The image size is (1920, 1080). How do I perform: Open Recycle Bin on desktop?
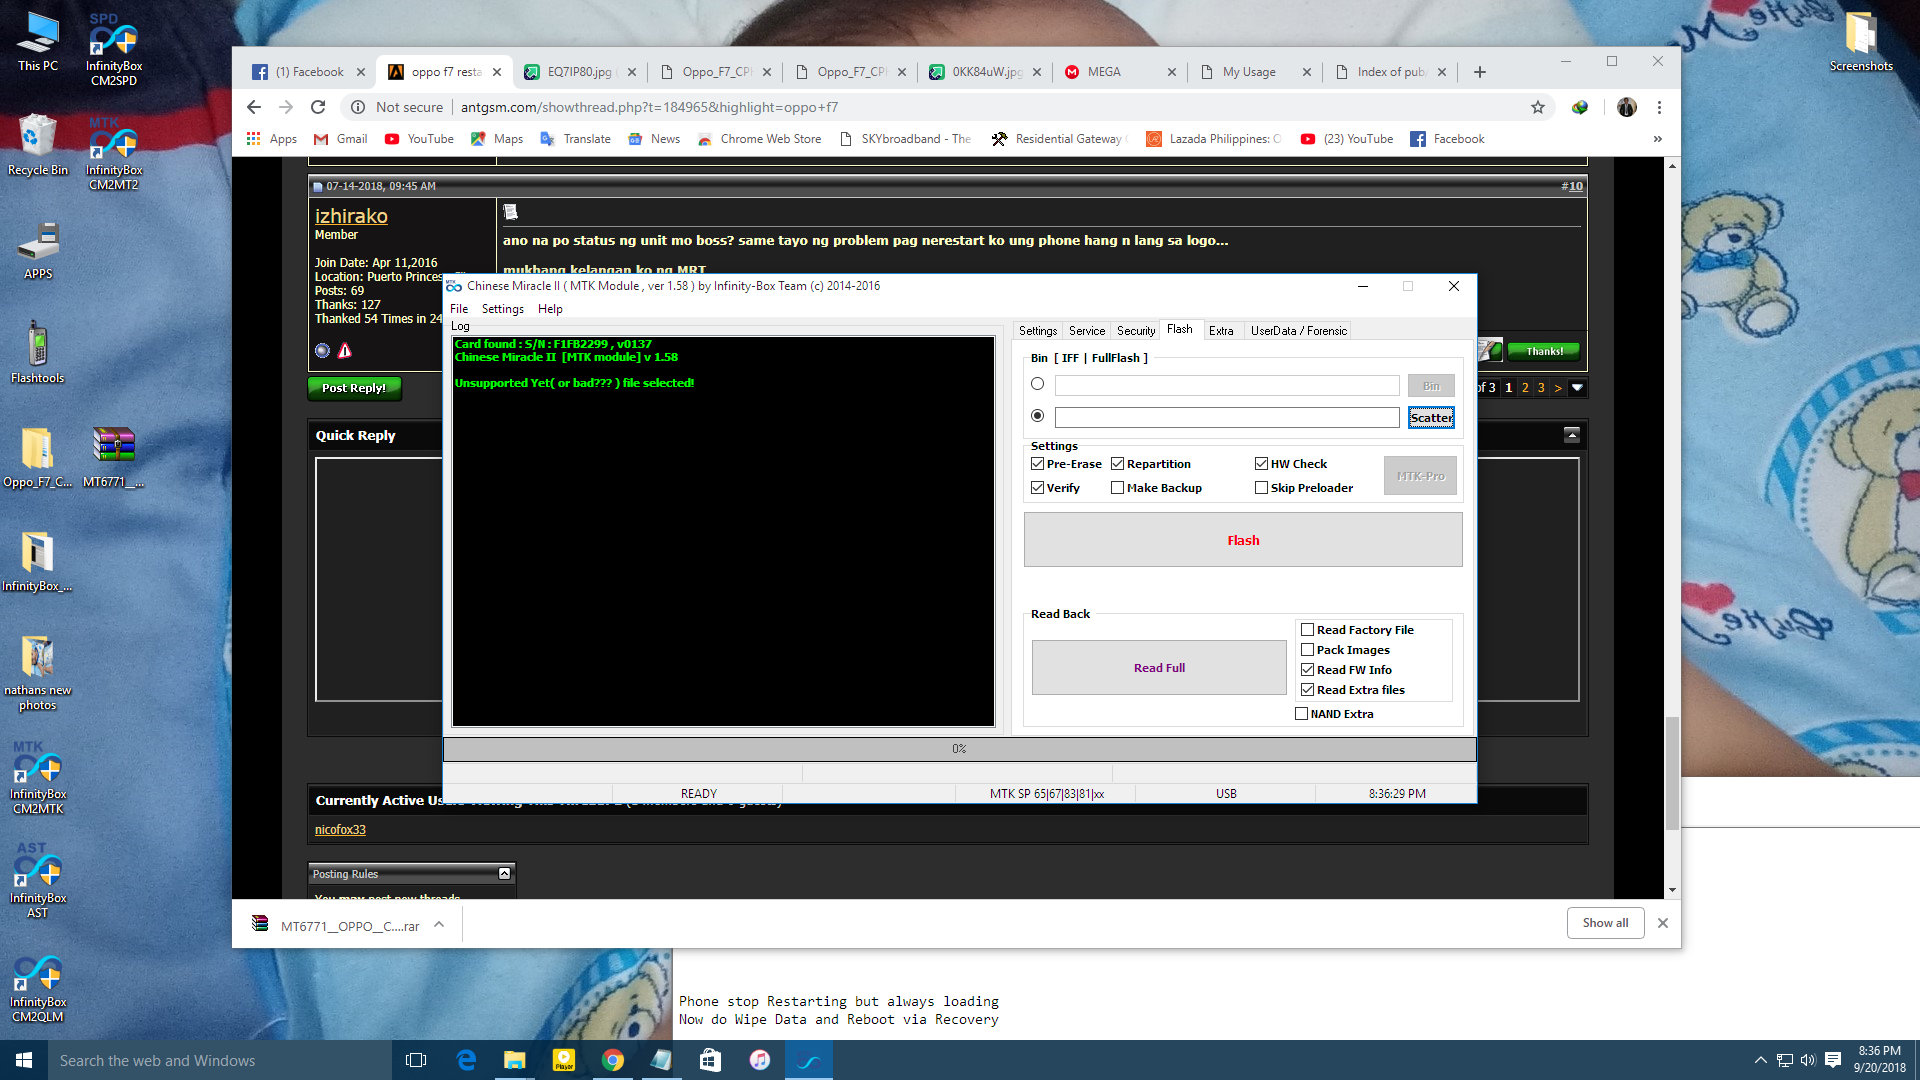(x=37, y=146)
